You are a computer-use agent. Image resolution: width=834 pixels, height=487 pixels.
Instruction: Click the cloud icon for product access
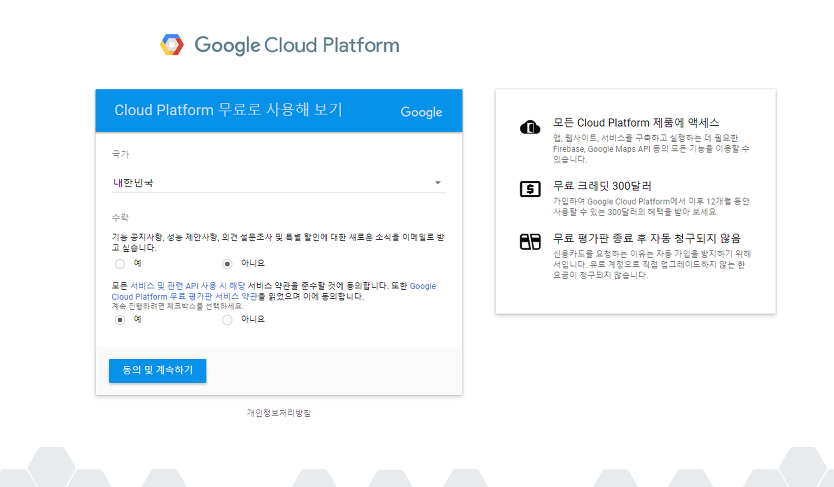click(529, 127)
